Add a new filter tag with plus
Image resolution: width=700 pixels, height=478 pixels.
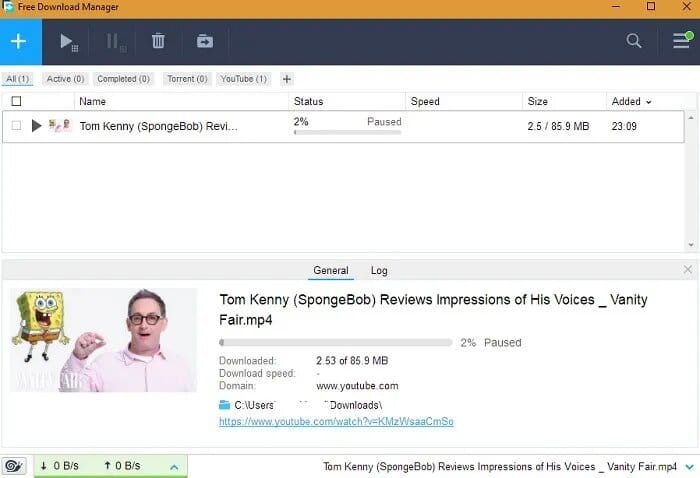coord(287,79)
